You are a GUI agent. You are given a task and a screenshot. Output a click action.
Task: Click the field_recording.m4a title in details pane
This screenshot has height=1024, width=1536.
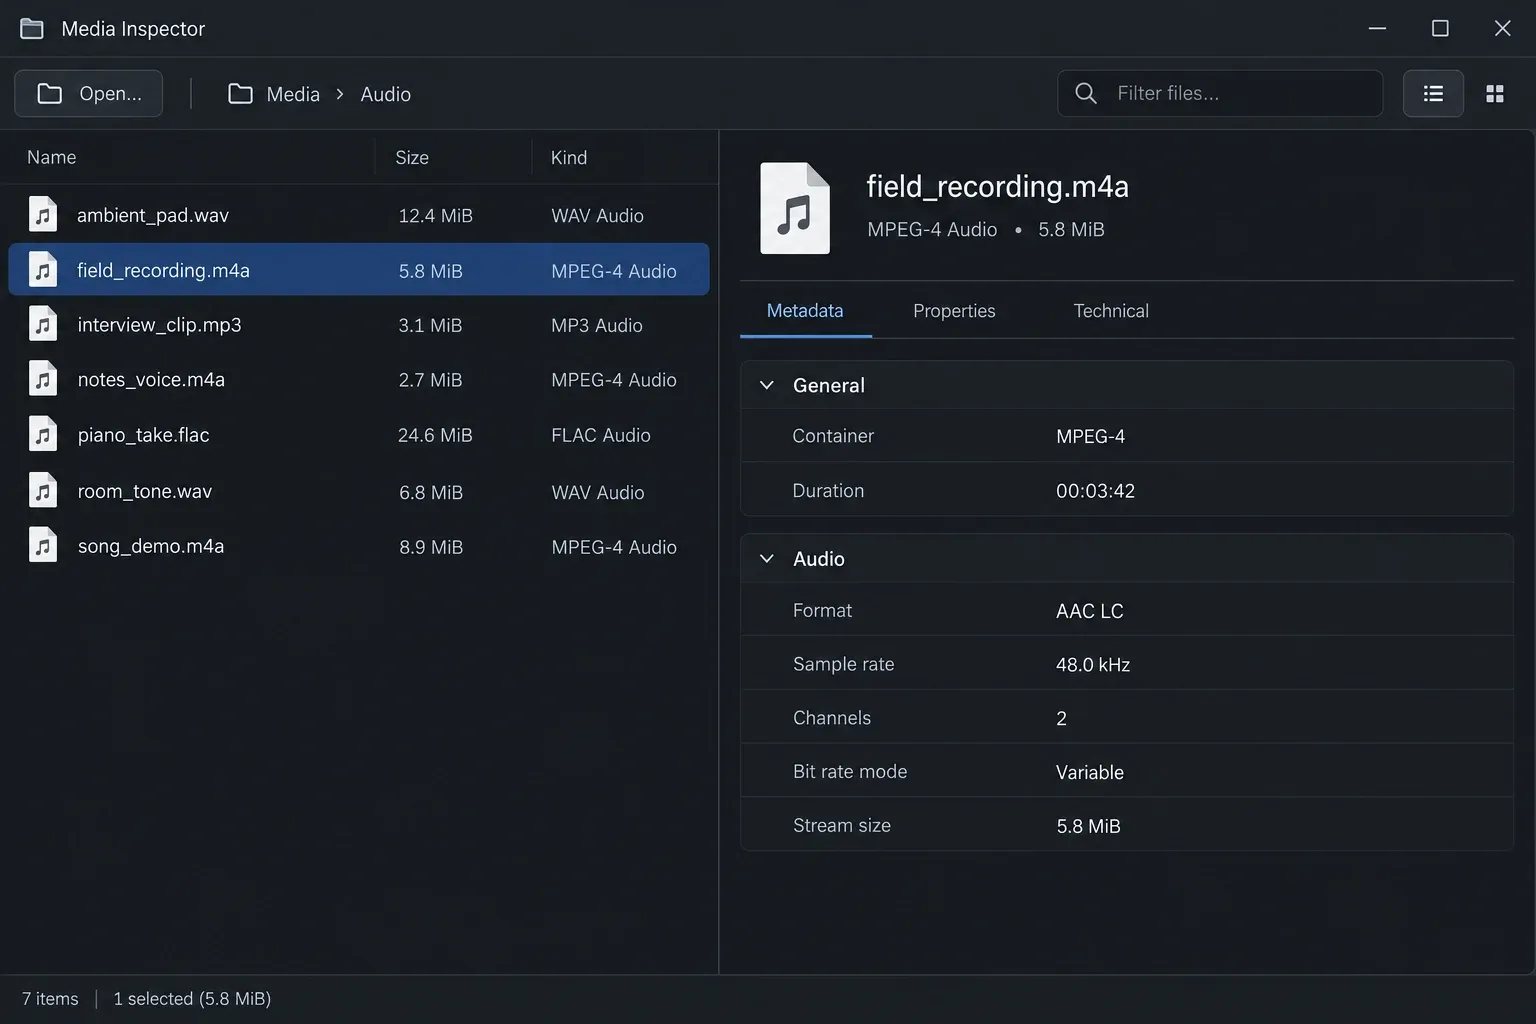tap(997, 187)
